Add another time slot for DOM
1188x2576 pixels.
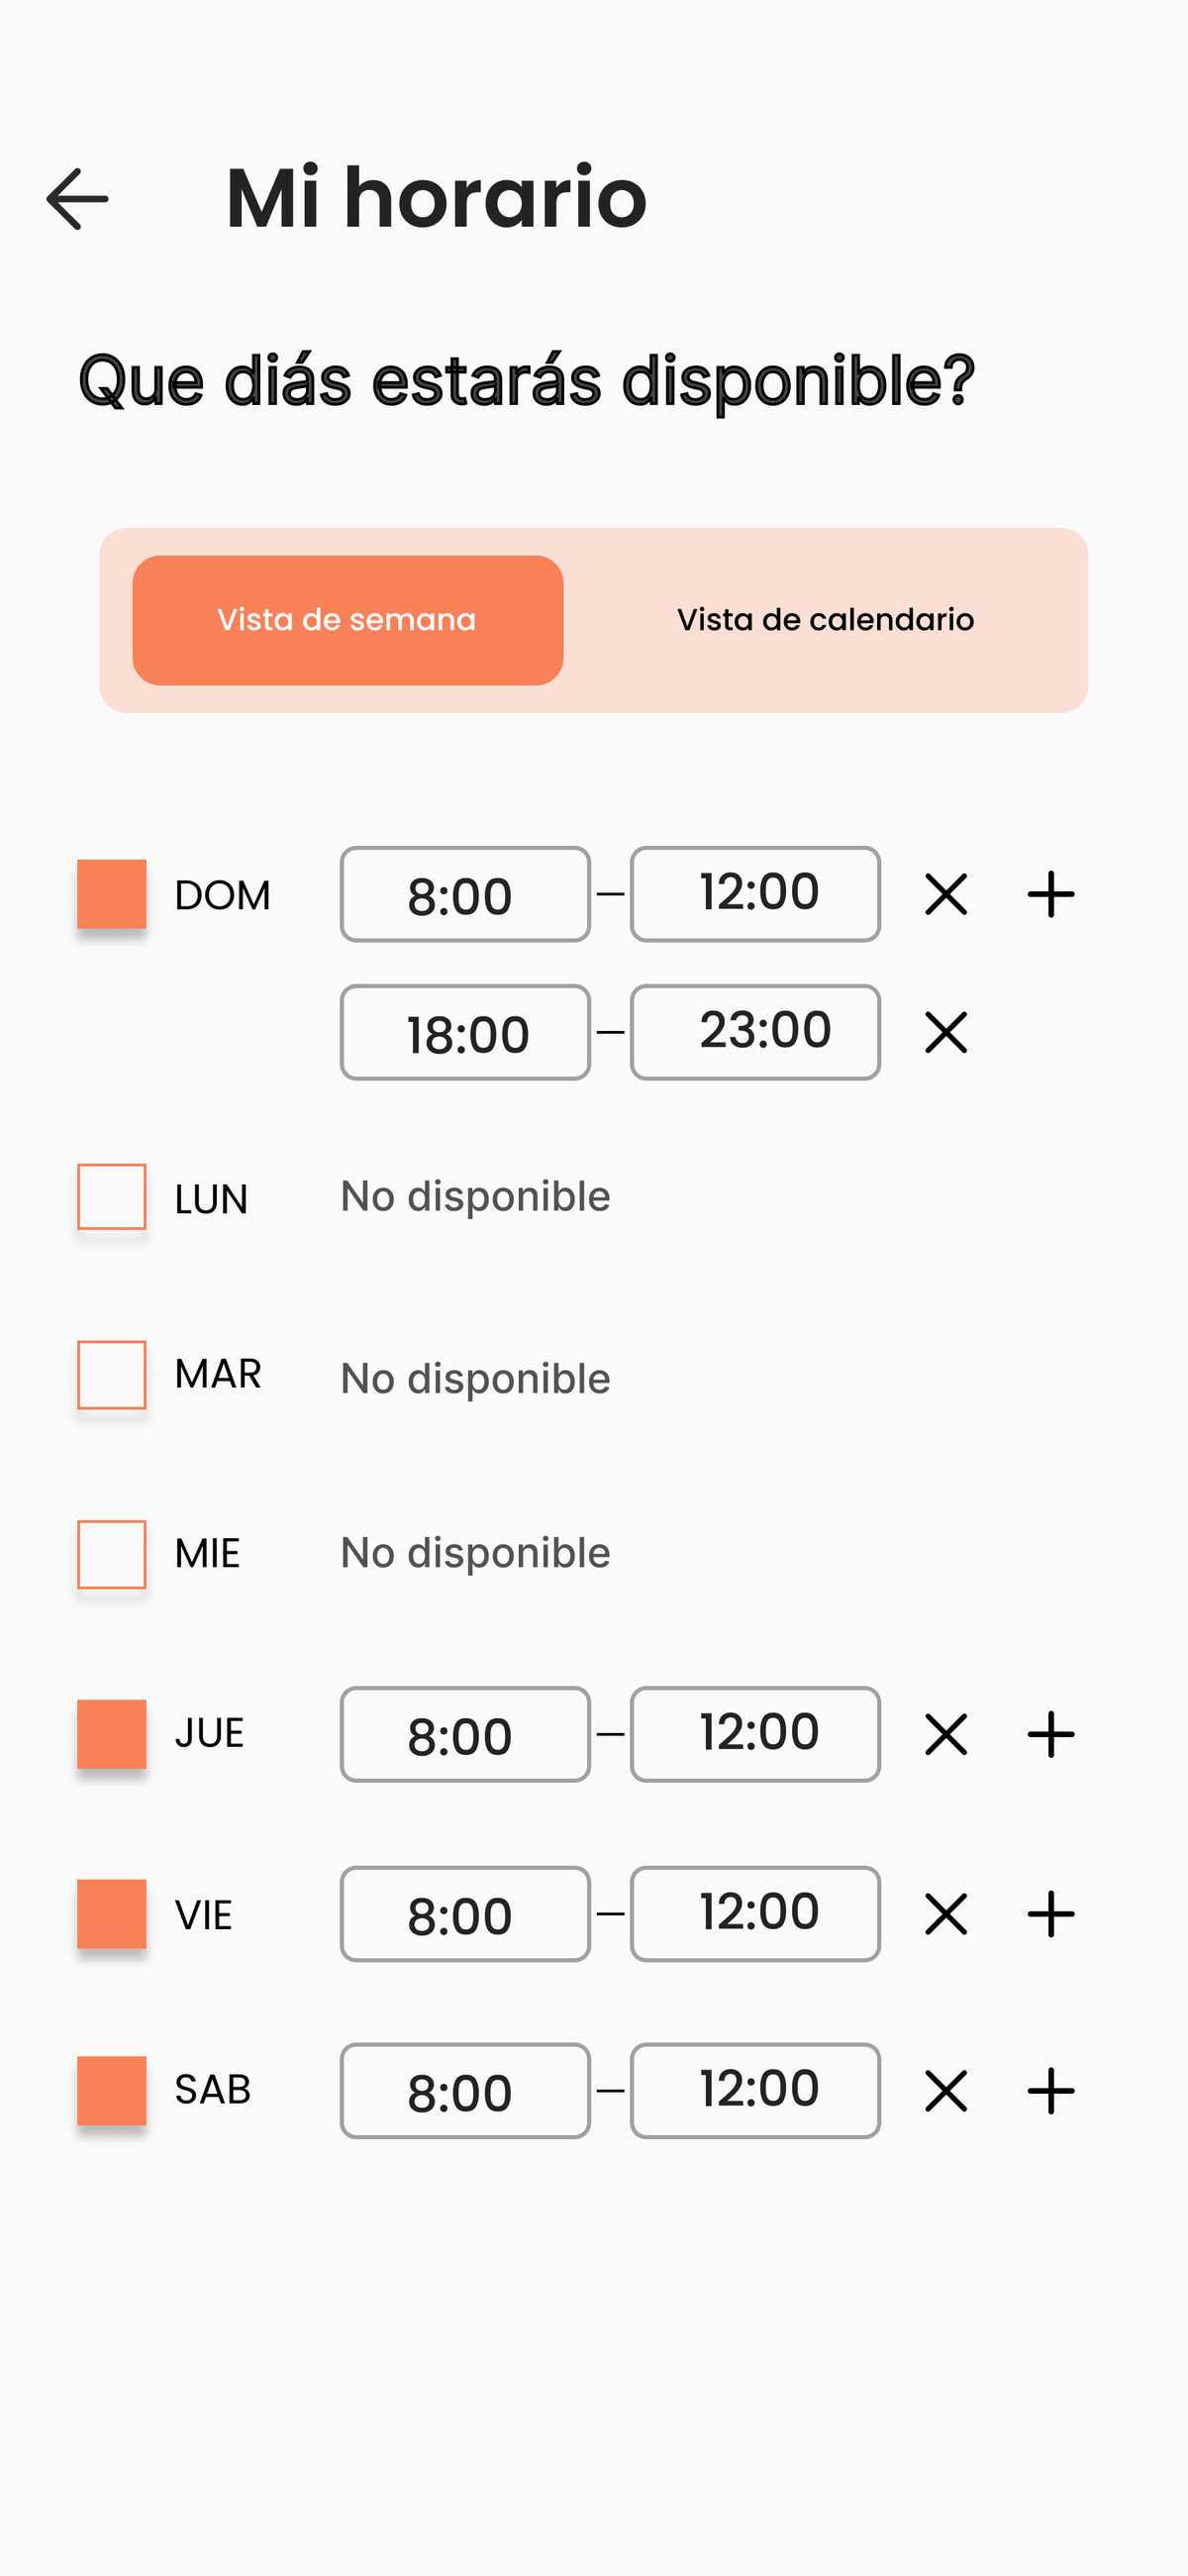click(1050, 894)
